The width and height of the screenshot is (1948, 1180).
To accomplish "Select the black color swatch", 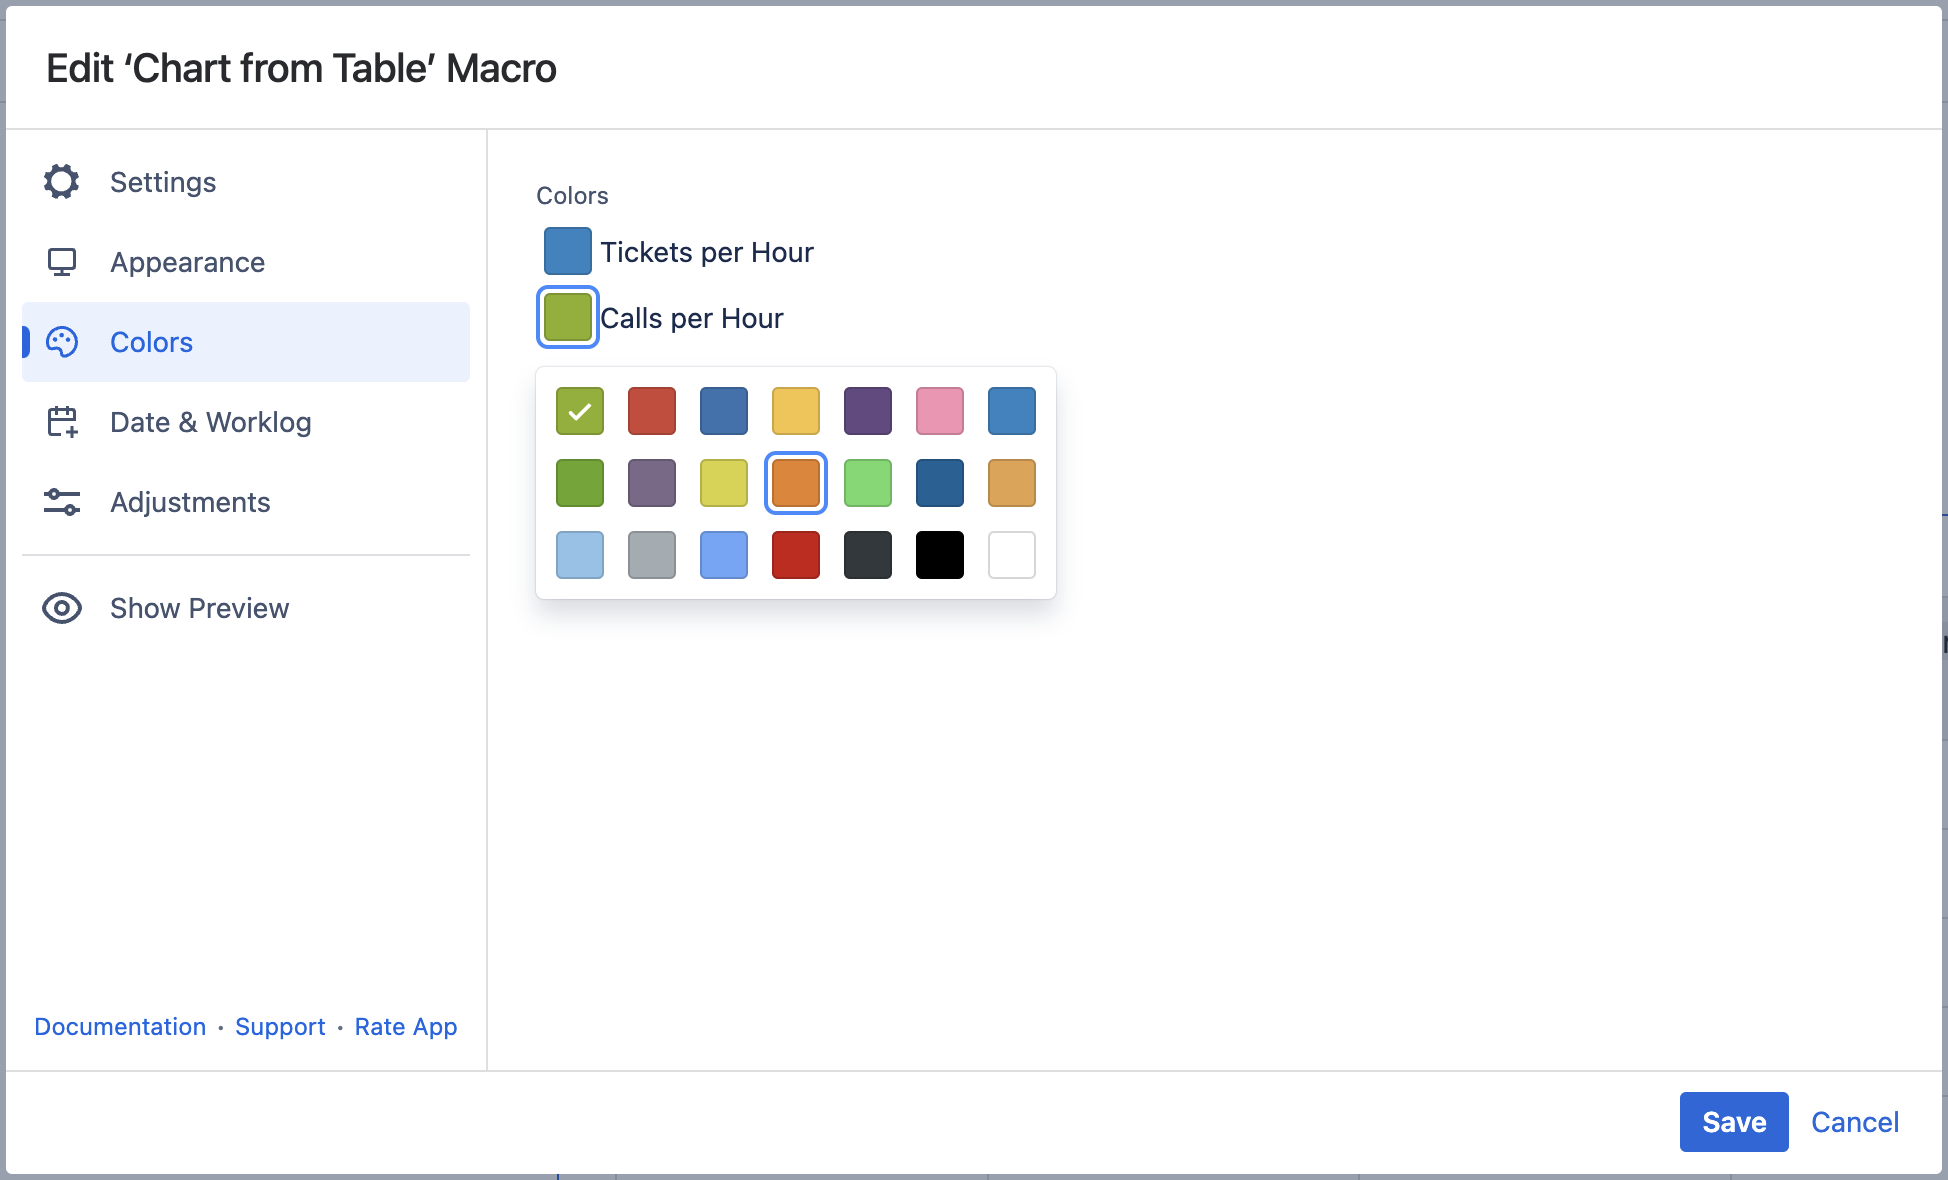I will click(940, 555).
